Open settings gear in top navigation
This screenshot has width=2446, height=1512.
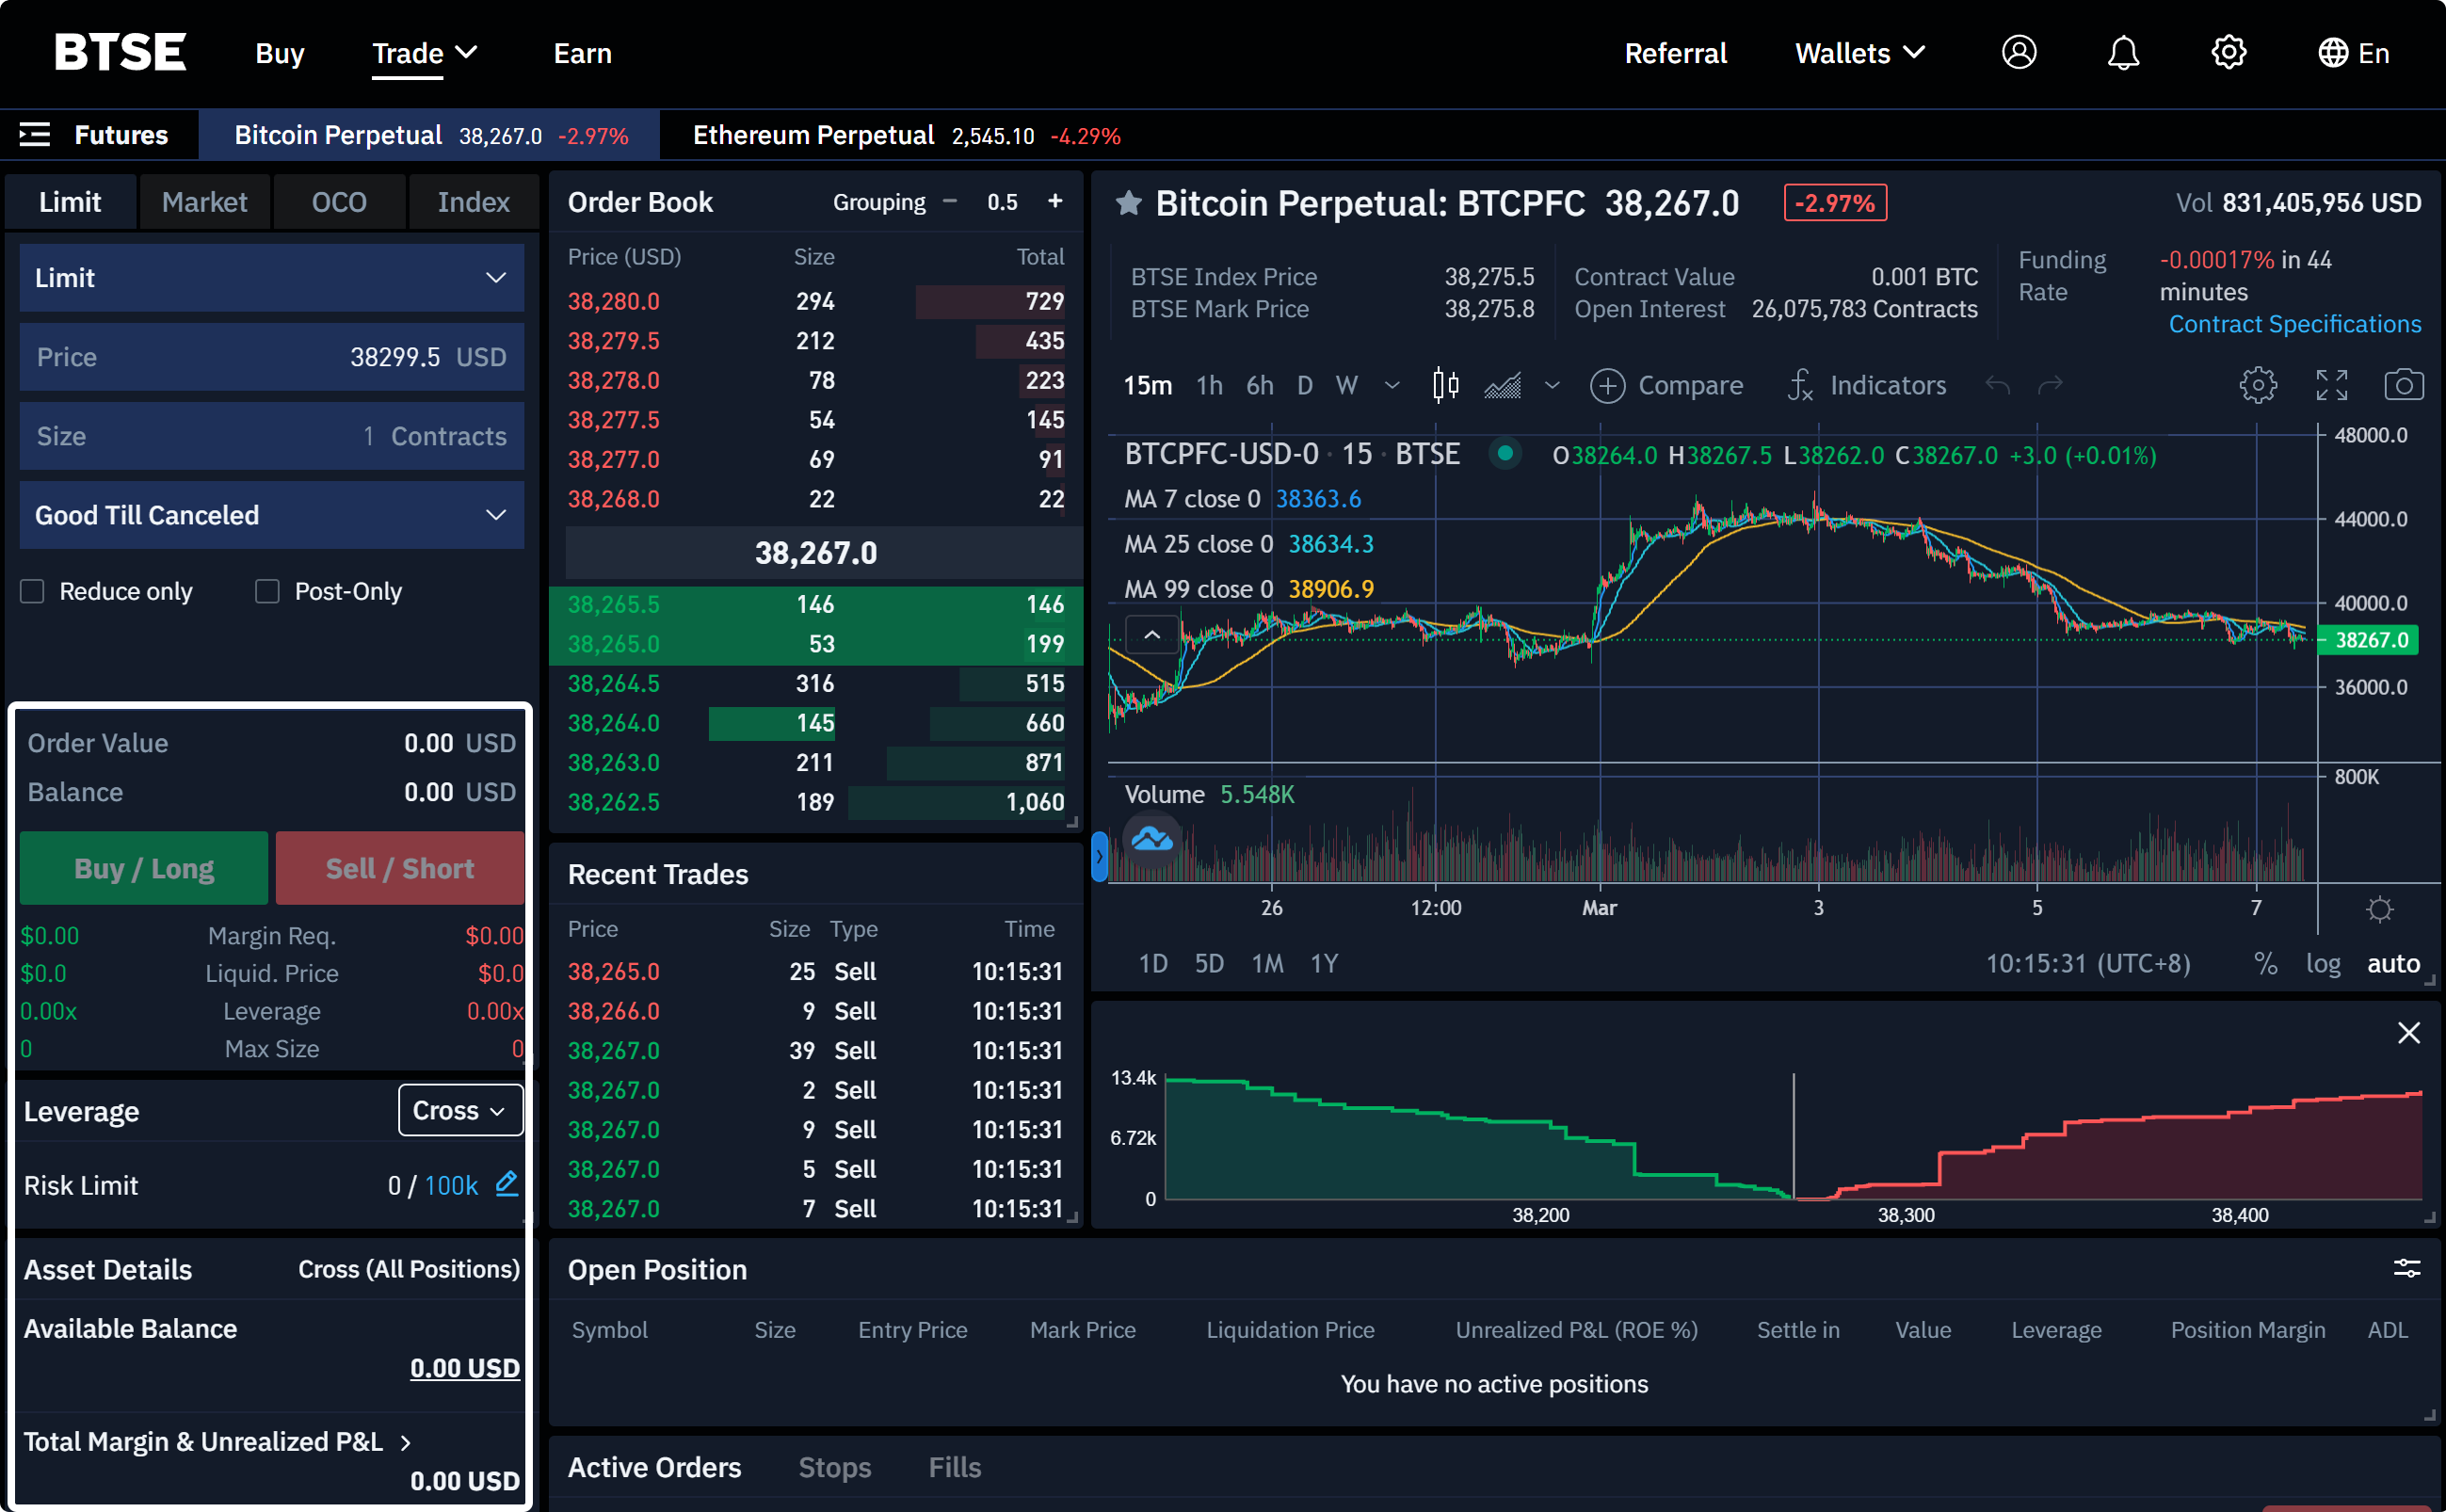[x=2228, y=52]
